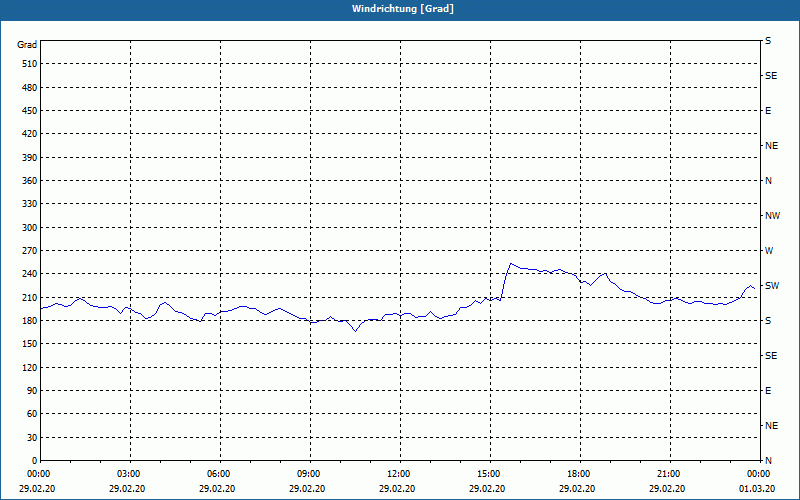Click the NE compass label below 60 level

click(x=772, y=426)
